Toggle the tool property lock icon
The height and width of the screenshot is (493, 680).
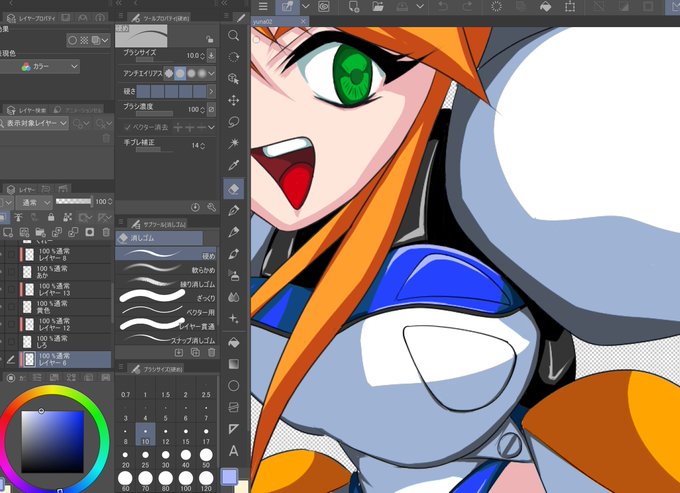click(210, 39)
